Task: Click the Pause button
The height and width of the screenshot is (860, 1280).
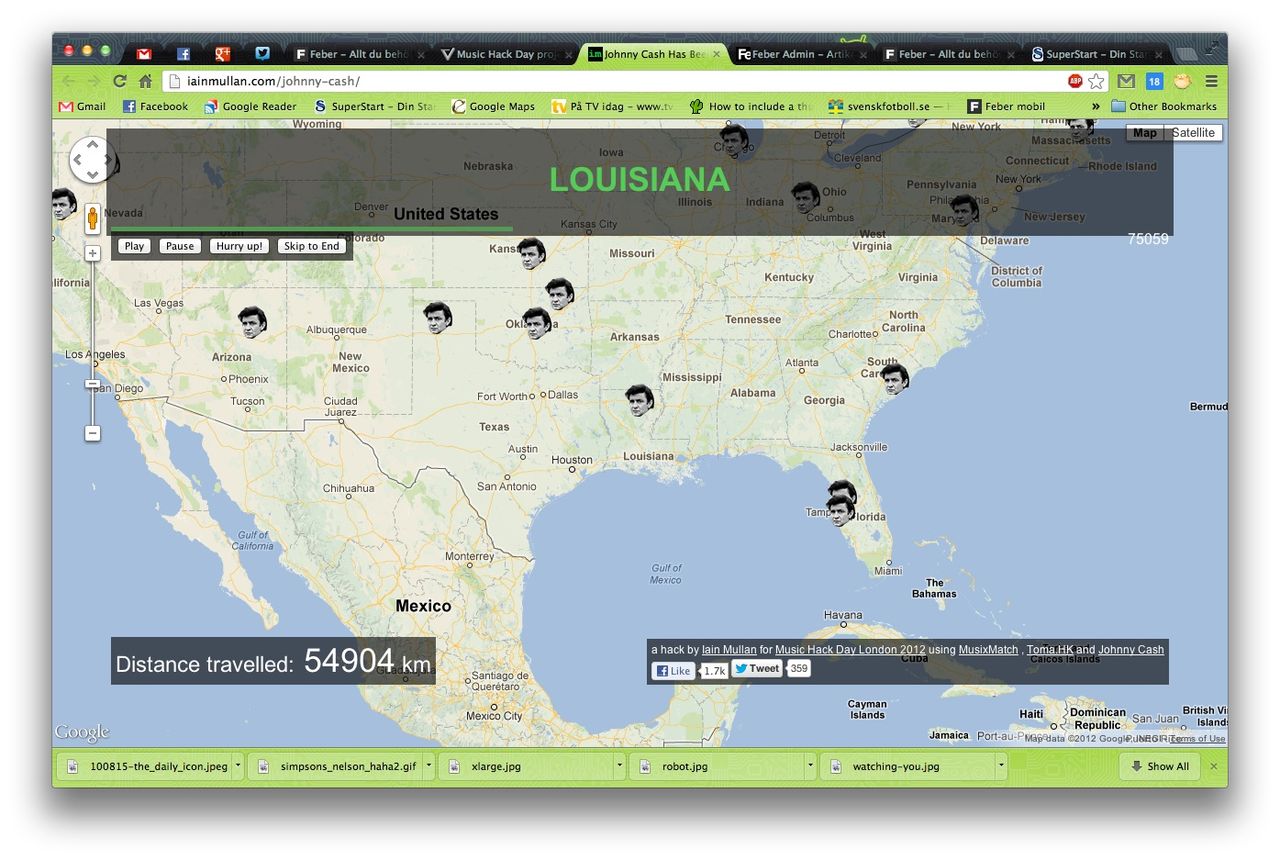Action: [180, 246]
